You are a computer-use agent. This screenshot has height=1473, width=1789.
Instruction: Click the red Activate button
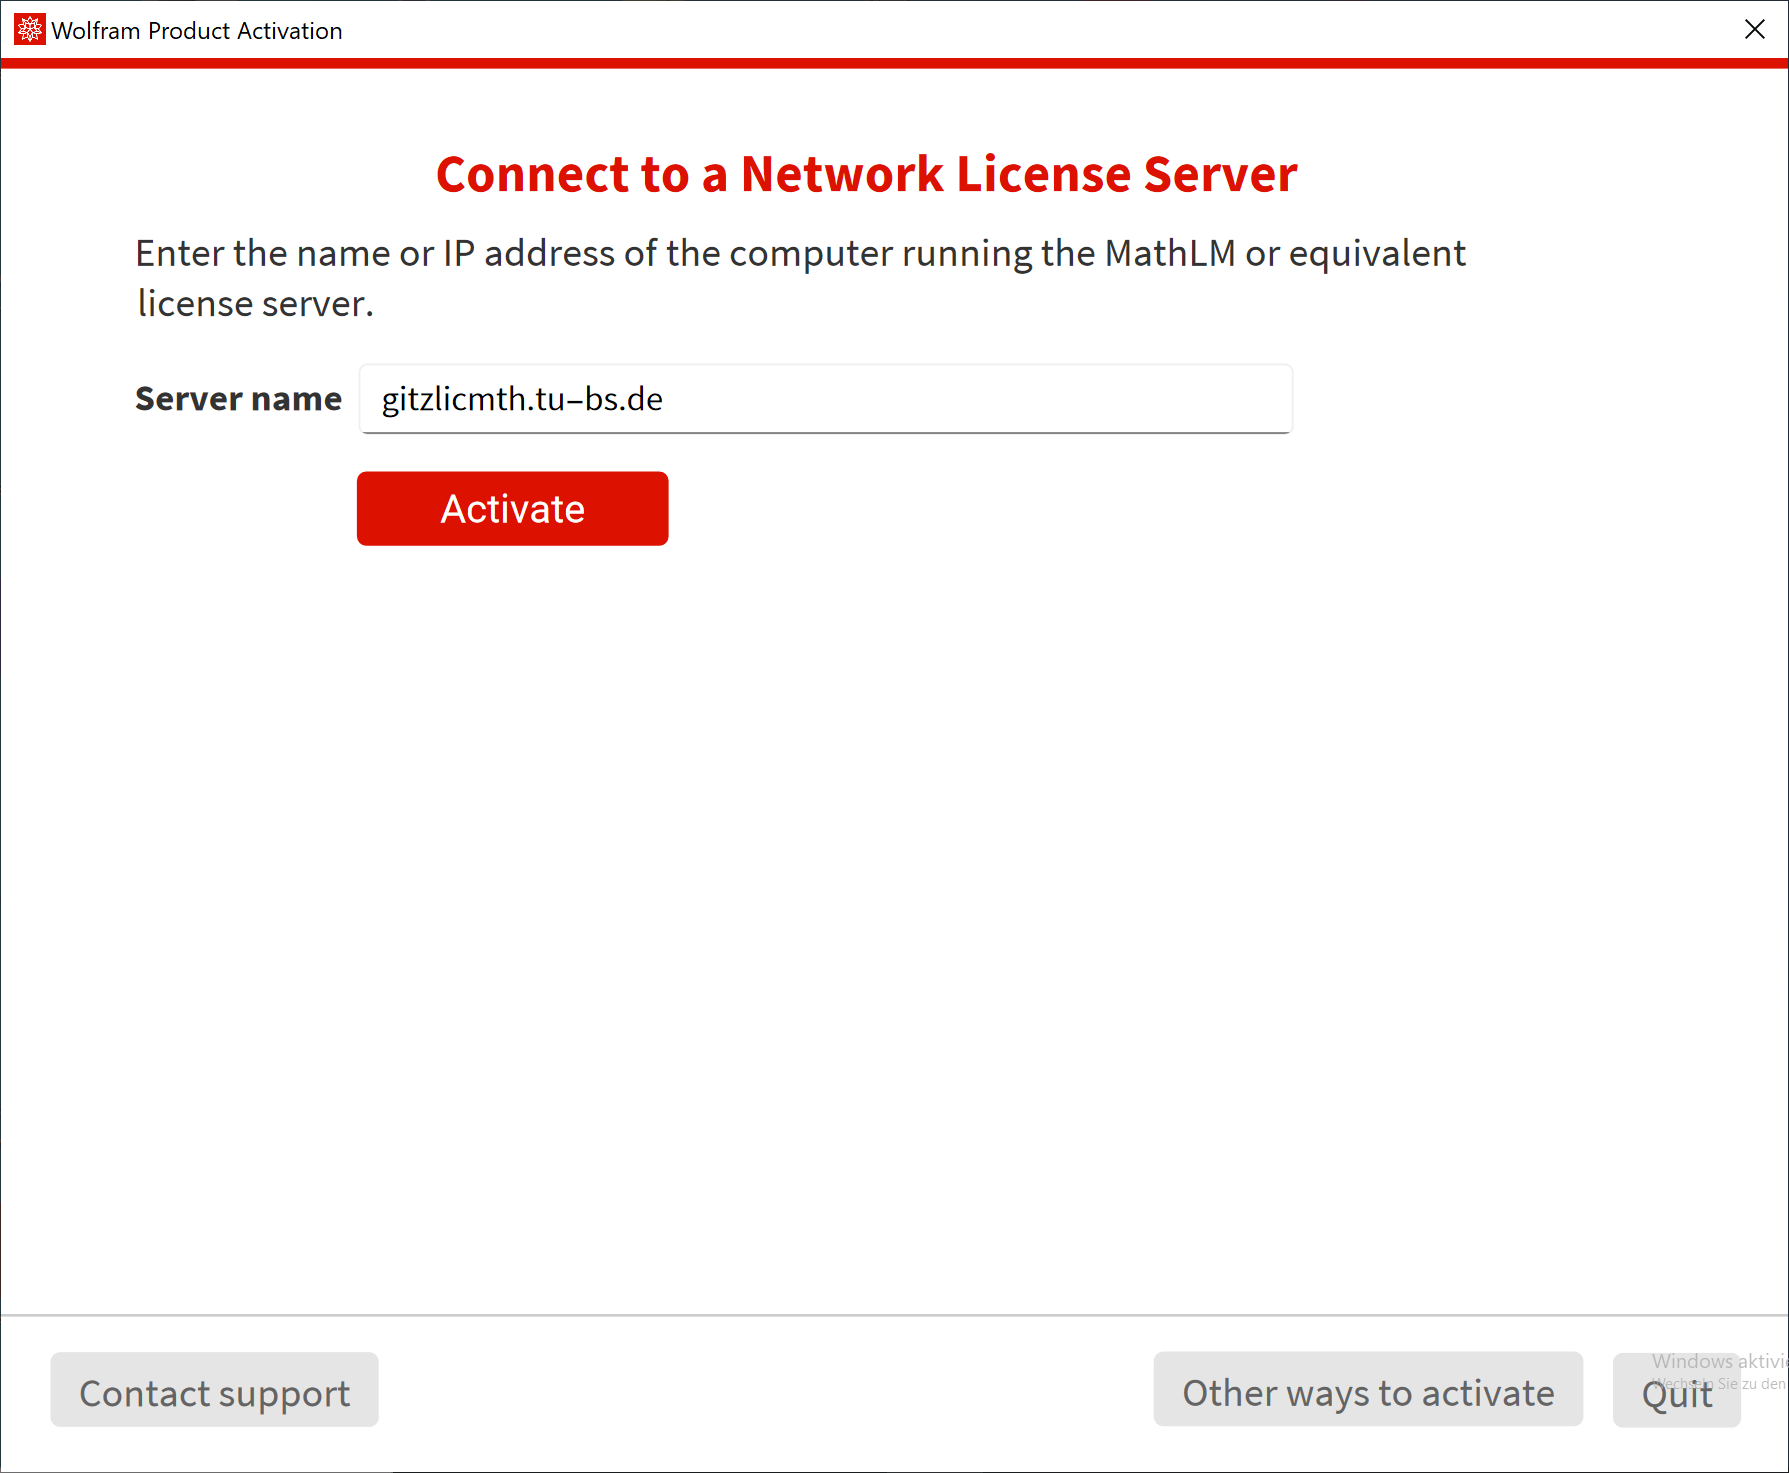tap(512, 508)
